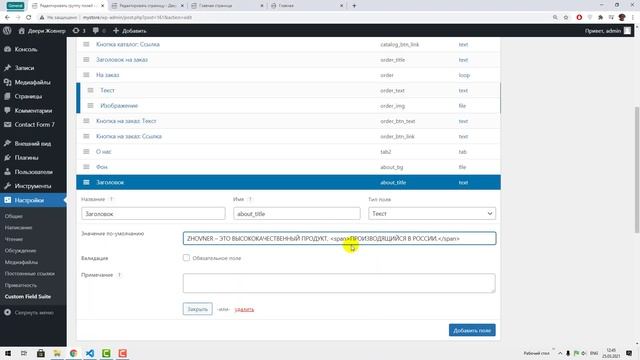Expand the Кнопка на заказ: Ссылка field
Image resolution: width=640 pixels, height=360 pixels.
click(x=129, y=136)
